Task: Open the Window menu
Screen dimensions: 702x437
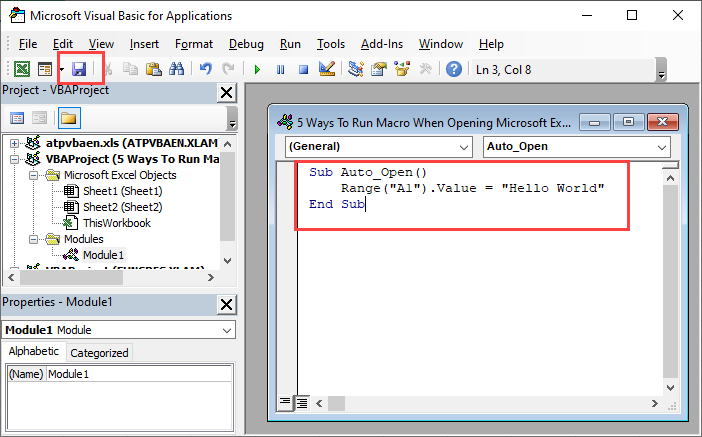Action: point(441,44)
